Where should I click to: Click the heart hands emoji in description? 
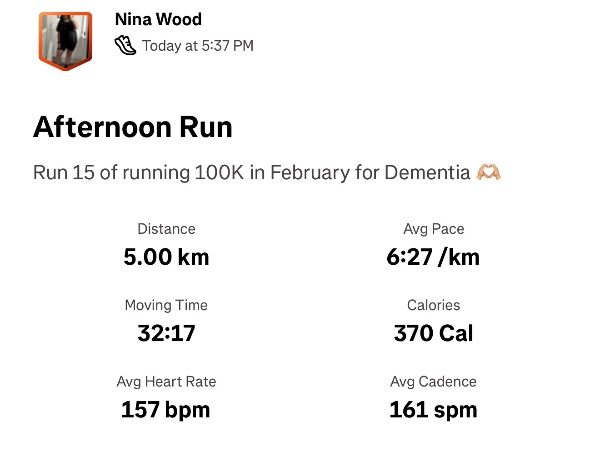point(489,173)
